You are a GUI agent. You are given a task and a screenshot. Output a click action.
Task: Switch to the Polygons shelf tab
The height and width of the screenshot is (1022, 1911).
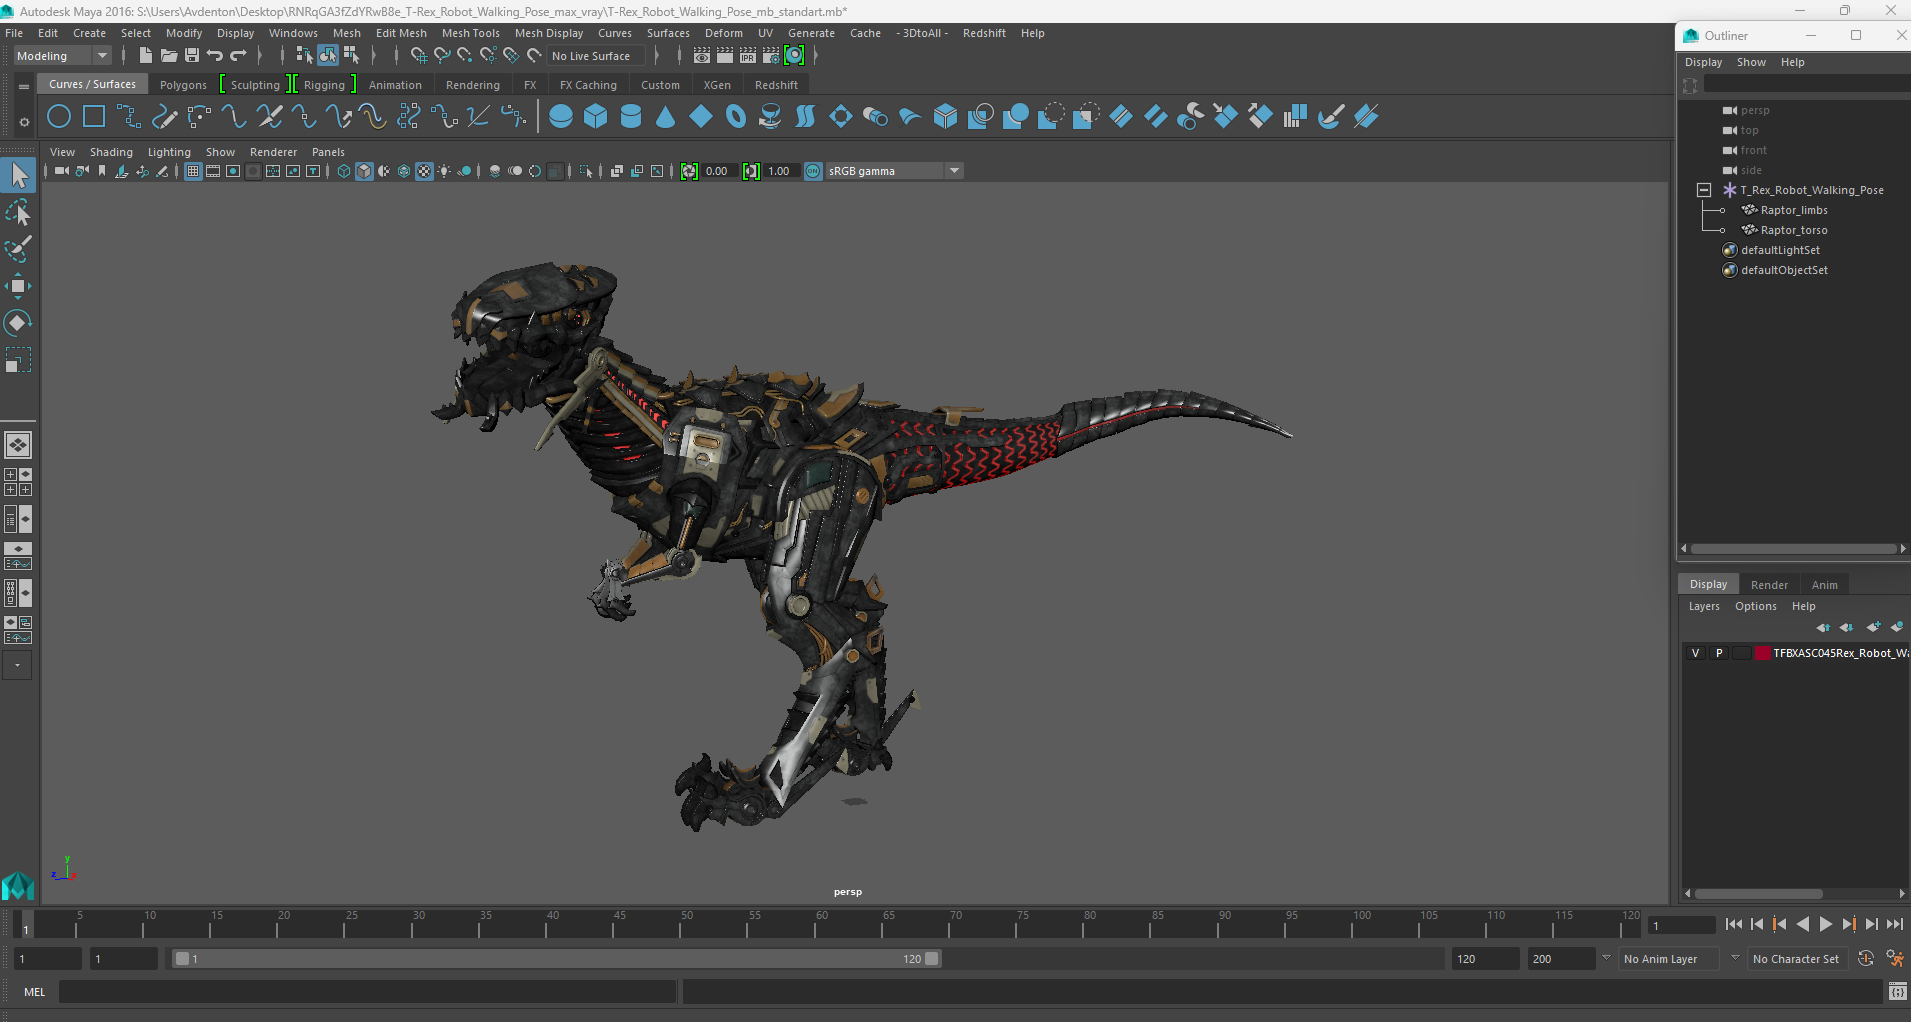pos(183,85)
